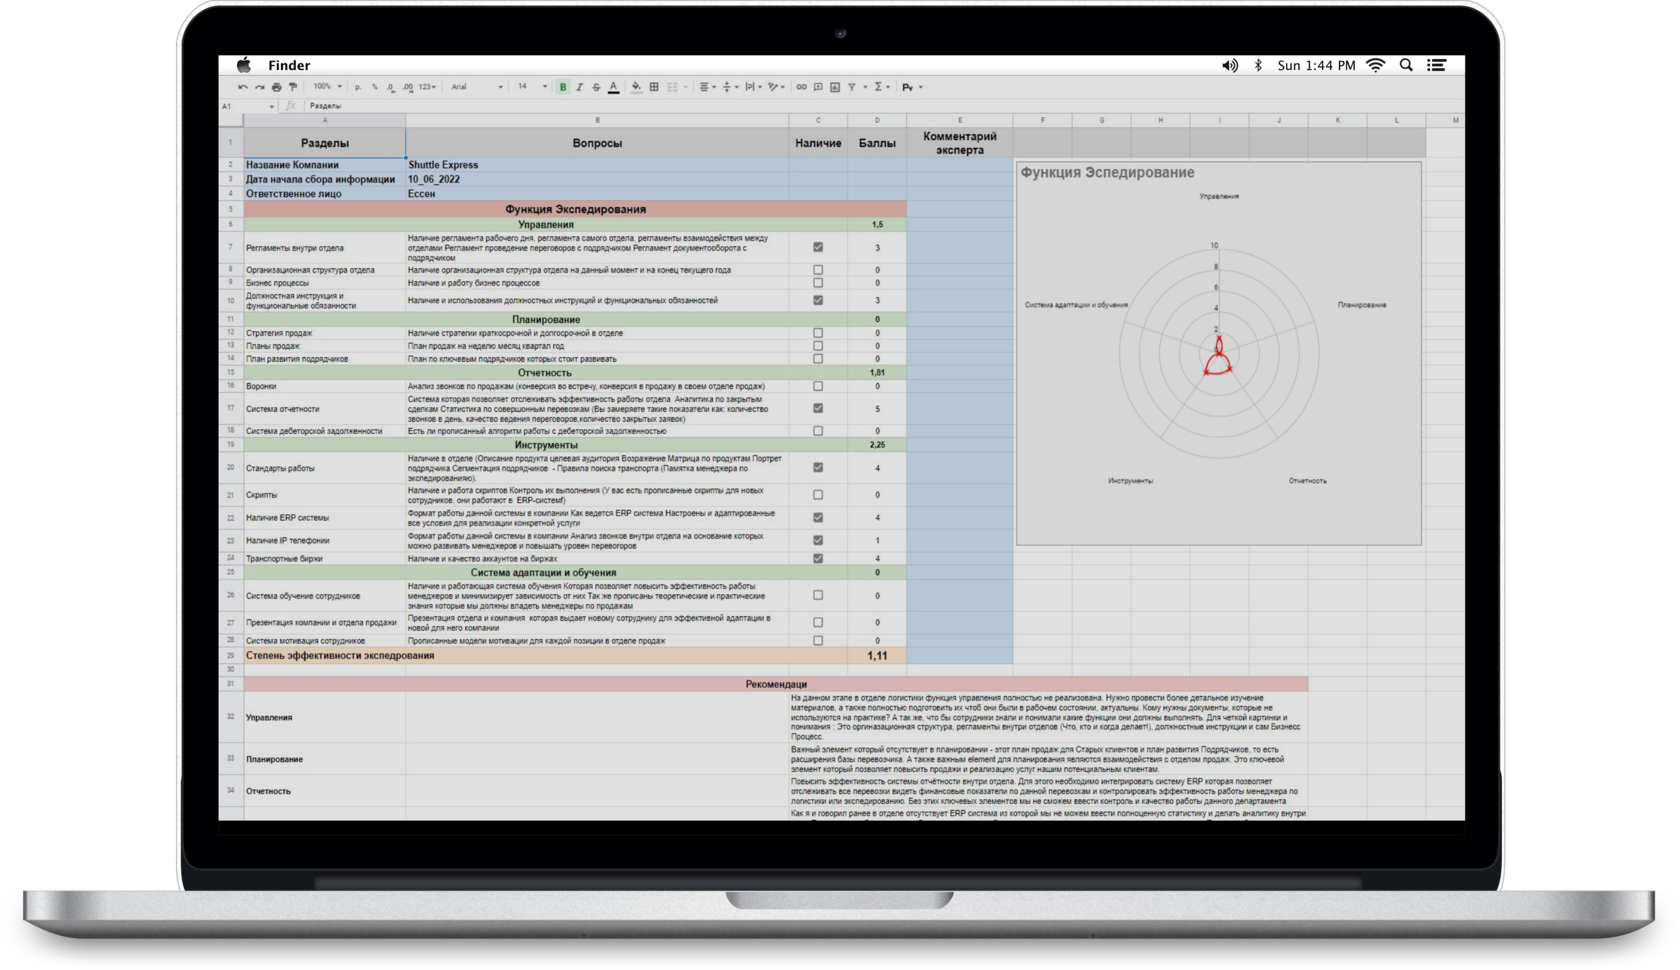Apply the paint format tool
The width and height of the screenshot is (1680, 970).
[293, 87]
